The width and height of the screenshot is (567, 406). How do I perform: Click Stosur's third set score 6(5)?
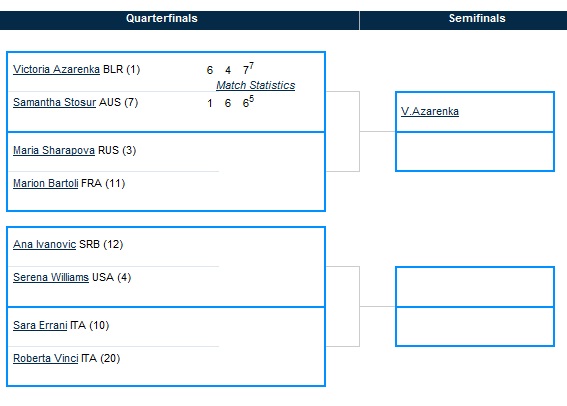tap(248, 102)
